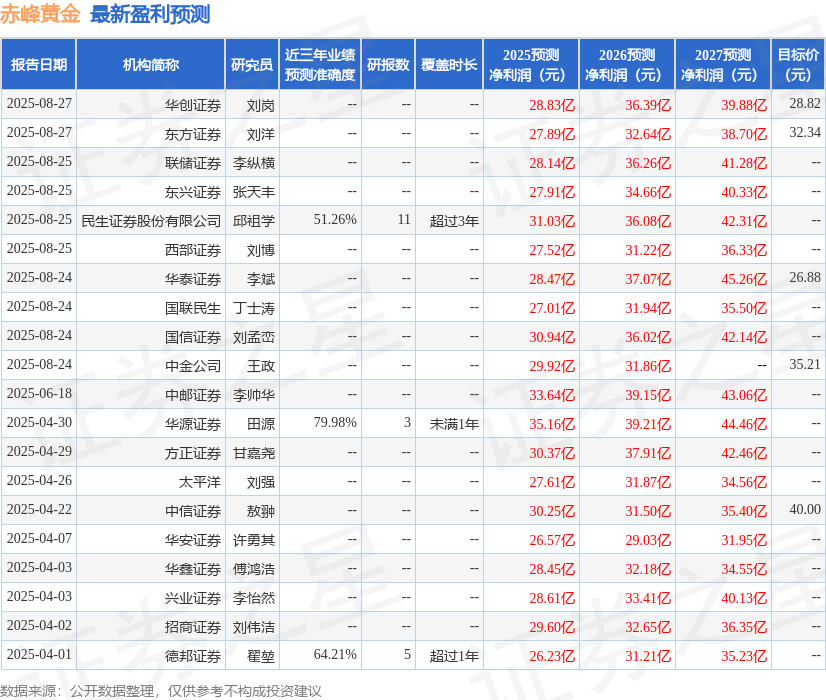Click the 数据来源 disclaimer footer text
This screenshot has height=700, width=826.
161,691
